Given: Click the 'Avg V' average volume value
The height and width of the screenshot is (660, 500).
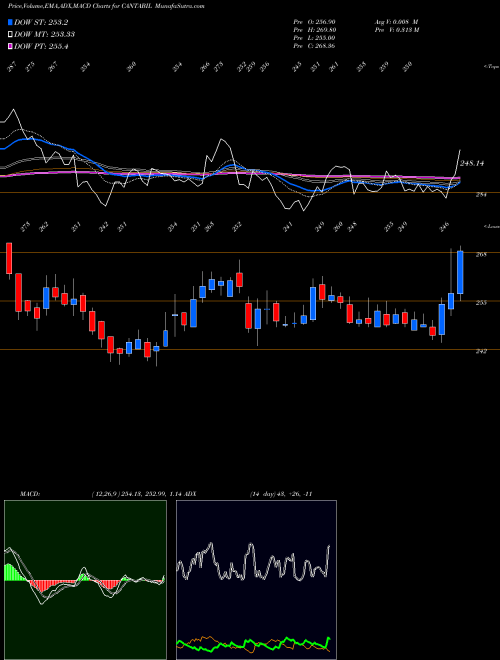Looking at the screenshot, I should pos(396,22).
